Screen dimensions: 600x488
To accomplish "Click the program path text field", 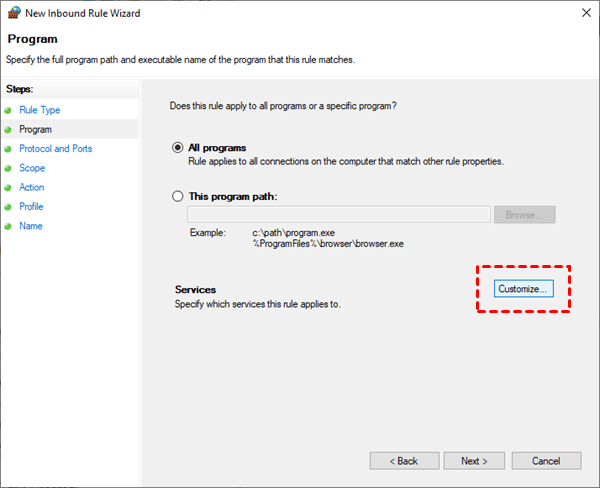I will click(339, 215).
